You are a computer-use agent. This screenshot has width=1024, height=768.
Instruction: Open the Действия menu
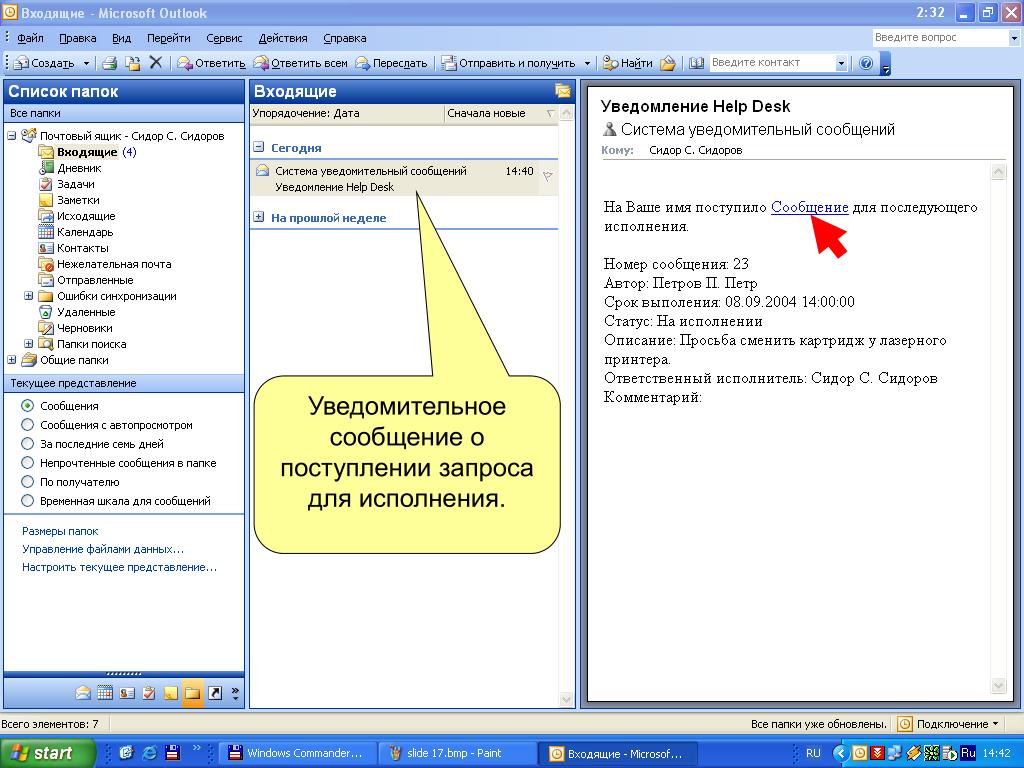coord(283,38)
